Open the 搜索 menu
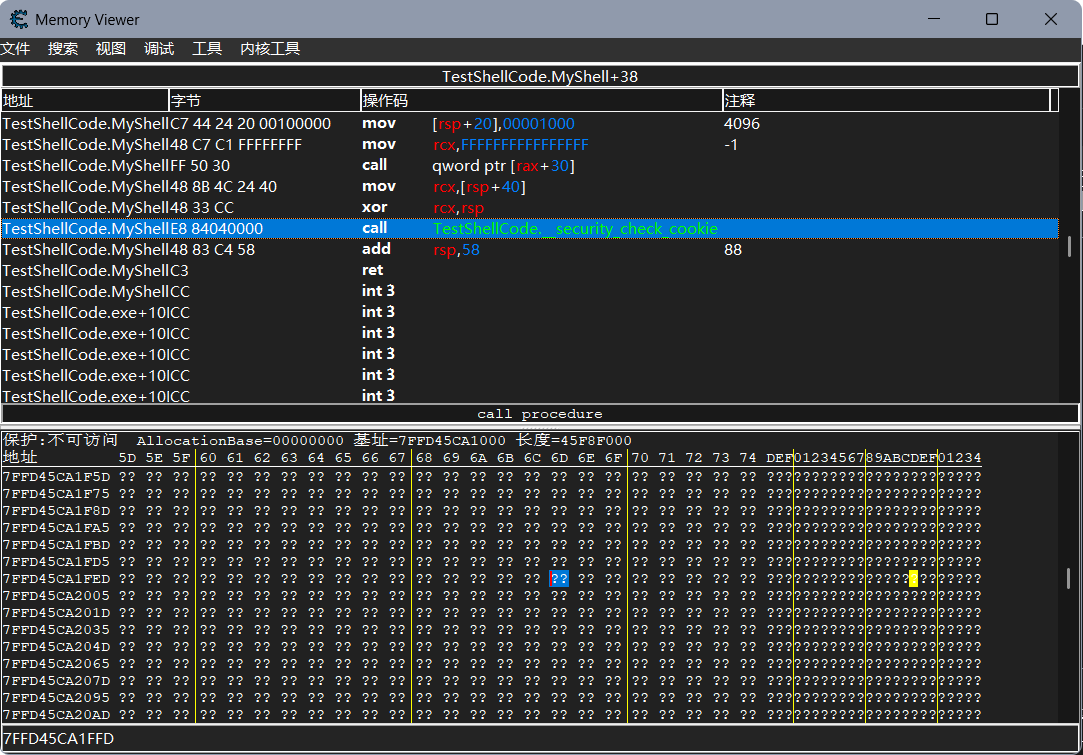Image resolution: width=1083 pixels, height=755 pixels. [x=63, y=49]
